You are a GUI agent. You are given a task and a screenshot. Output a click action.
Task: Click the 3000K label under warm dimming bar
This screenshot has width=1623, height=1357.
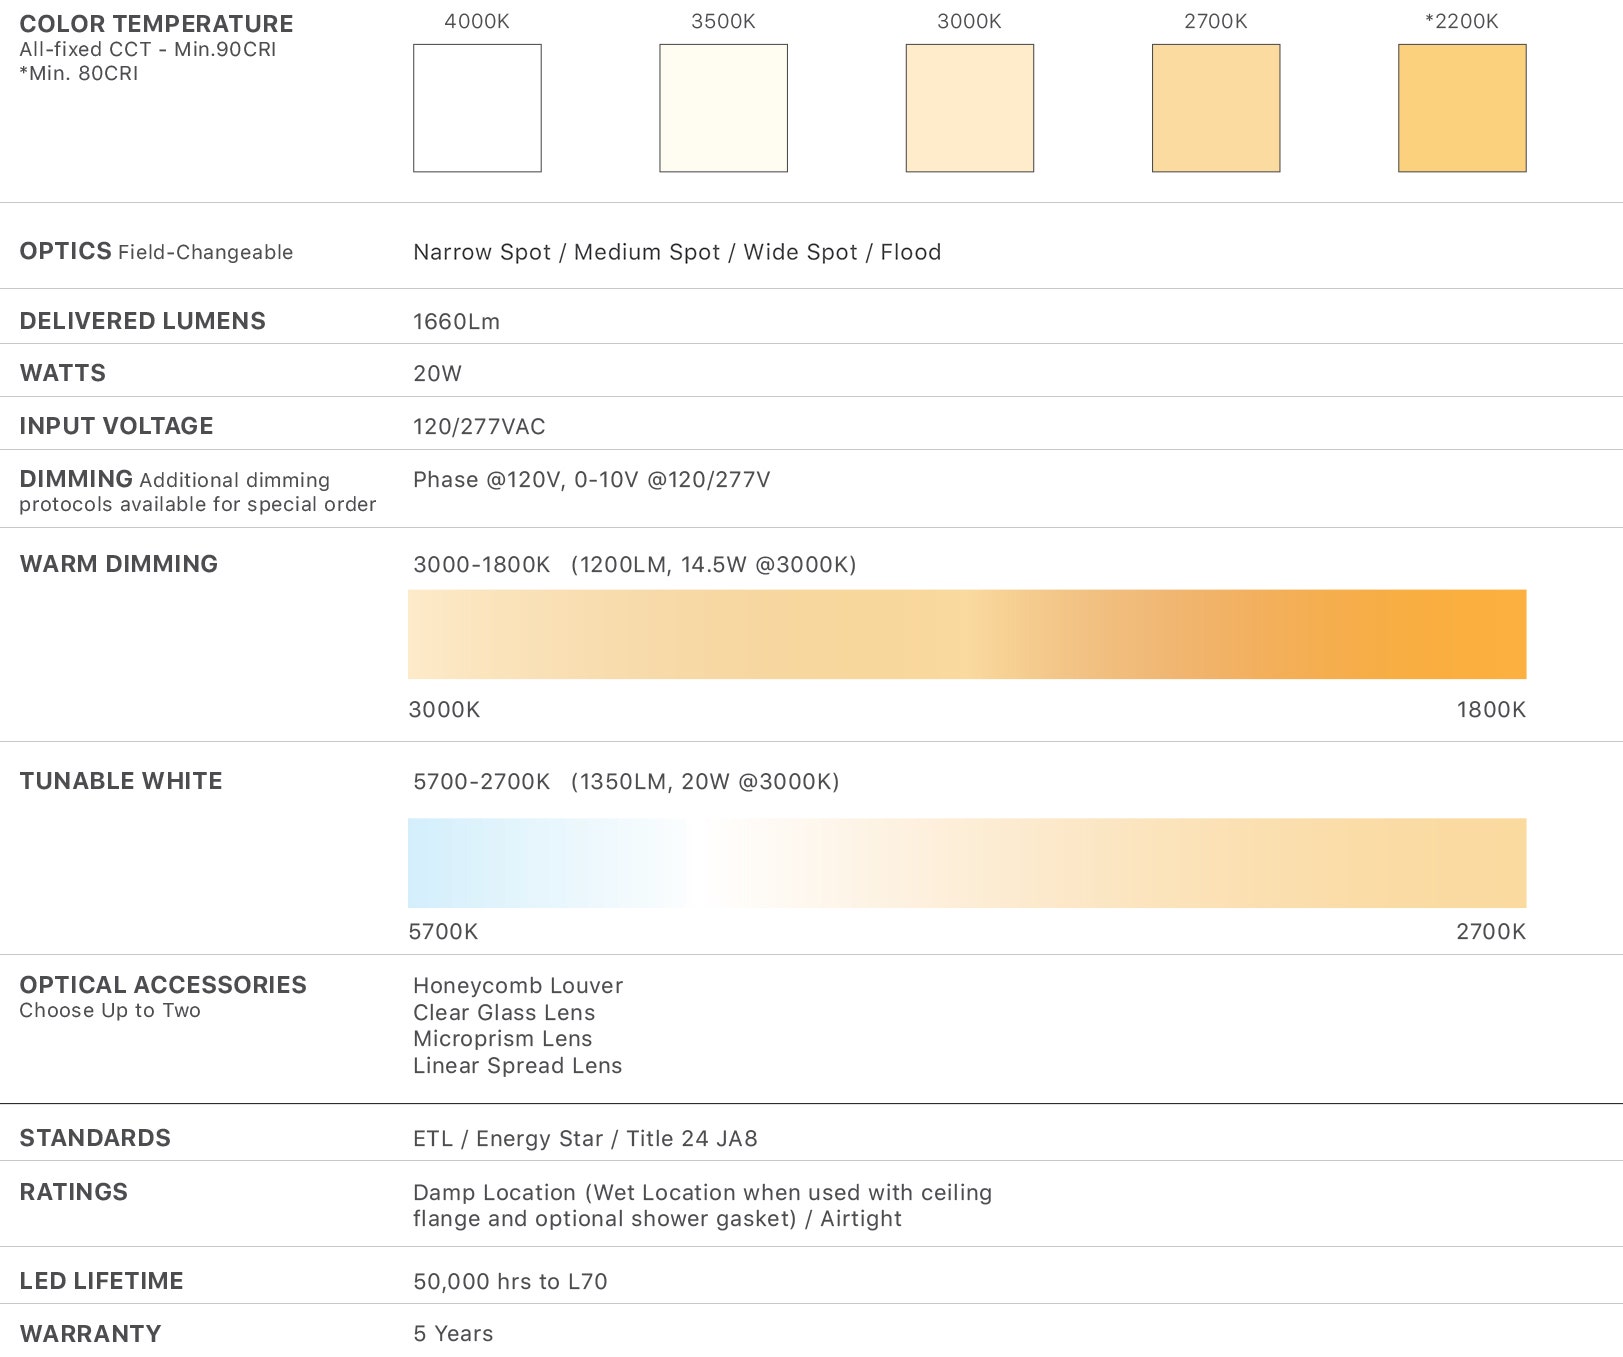tap(444, 710)
